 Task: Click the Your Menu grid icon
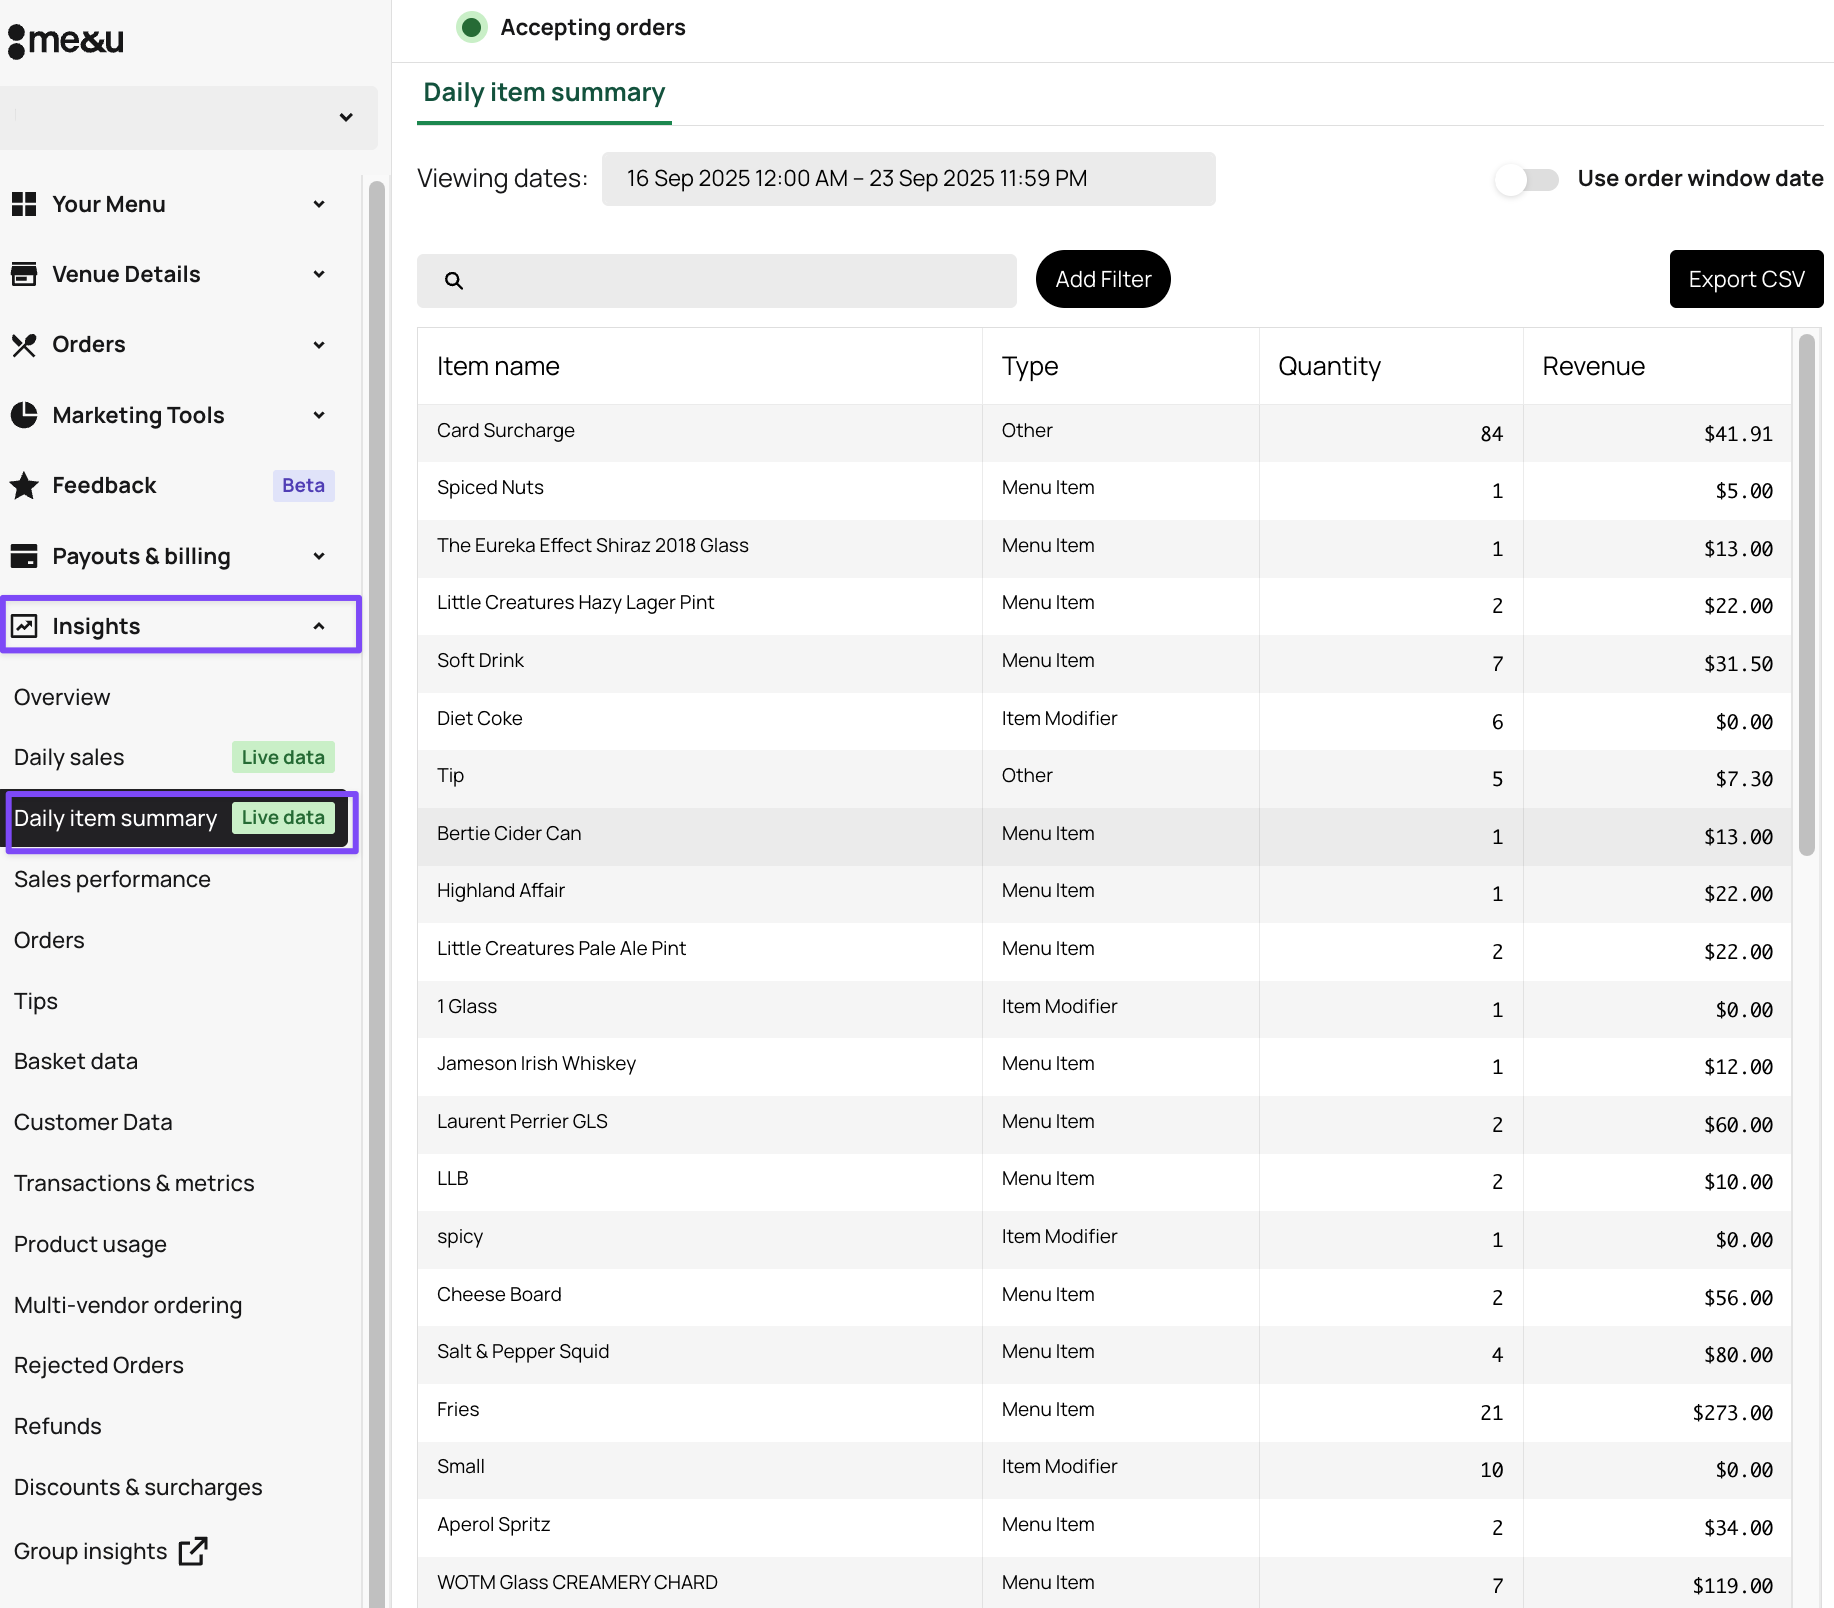tap(24, 204)
